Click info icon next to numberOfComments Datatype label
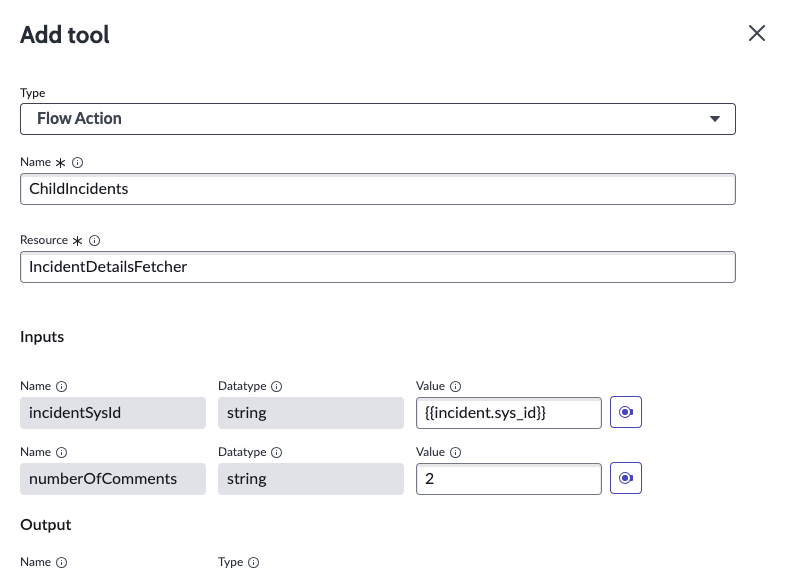The height and width of the screenshot is (585, 790). point(277,452)
